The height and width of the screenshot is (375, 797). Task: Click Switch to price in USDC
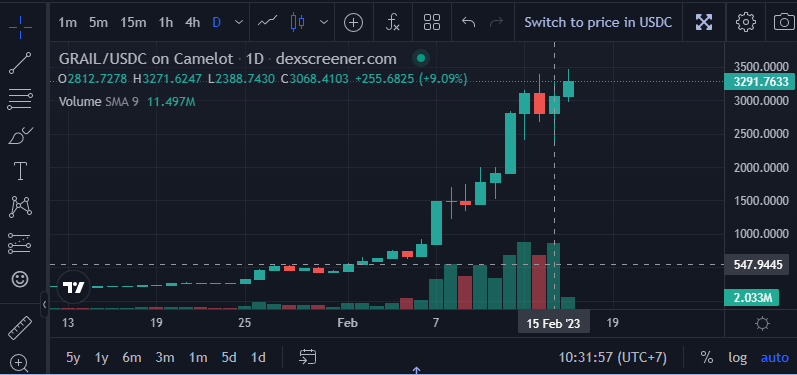[598, 22]
